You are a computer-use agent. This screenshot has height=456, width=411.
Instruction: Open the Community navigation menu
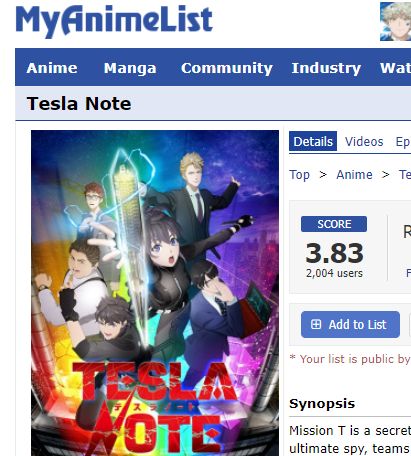coord(227,68)
